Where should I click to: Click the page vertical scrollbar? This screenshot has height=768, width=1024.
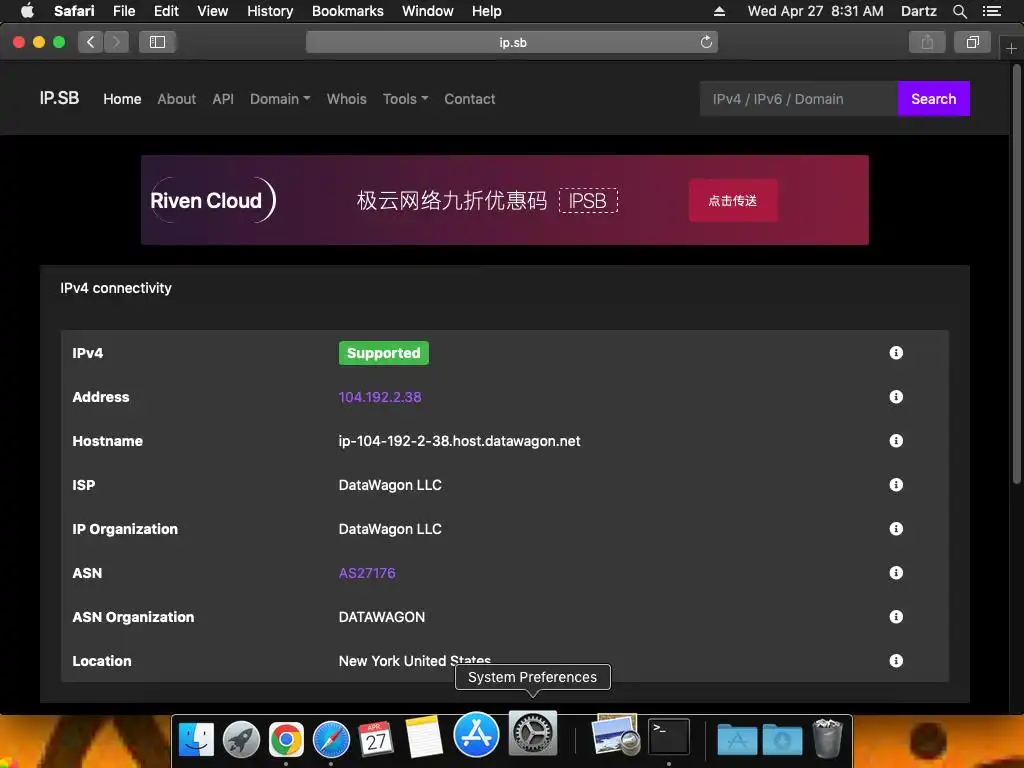(x=1016, y=274)
